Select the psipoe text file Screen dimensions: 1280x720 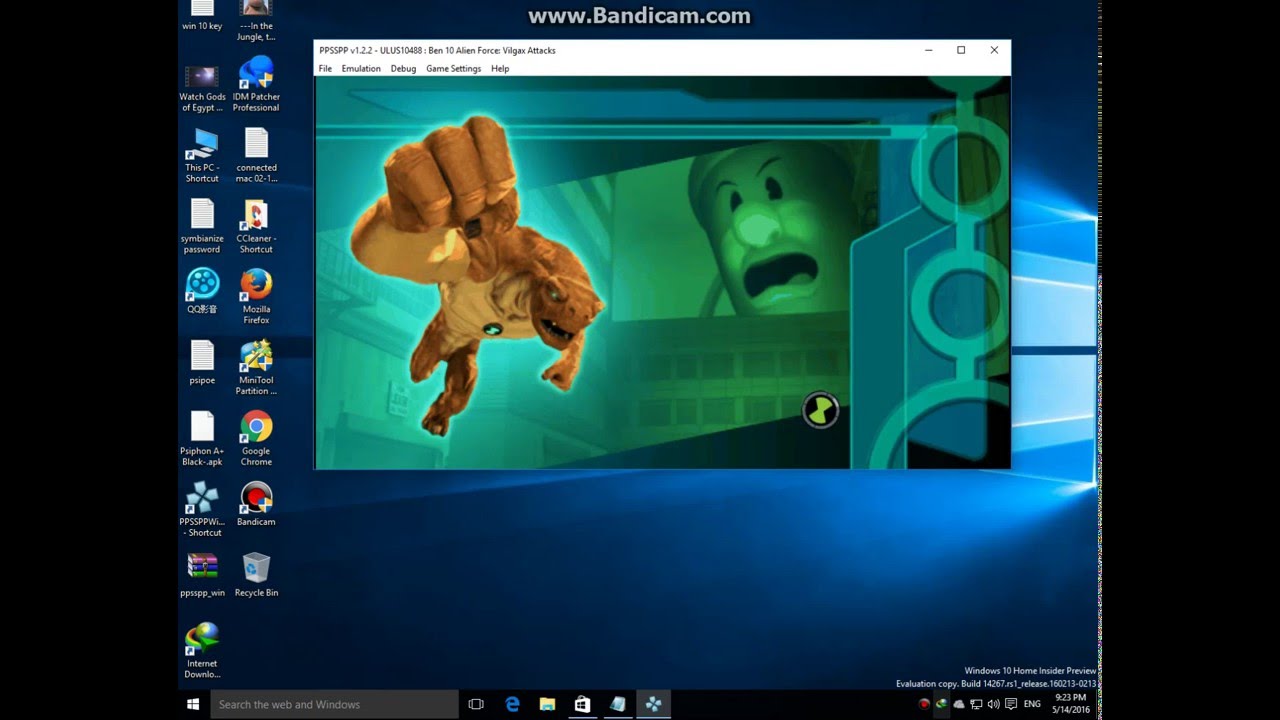[202, 362]
